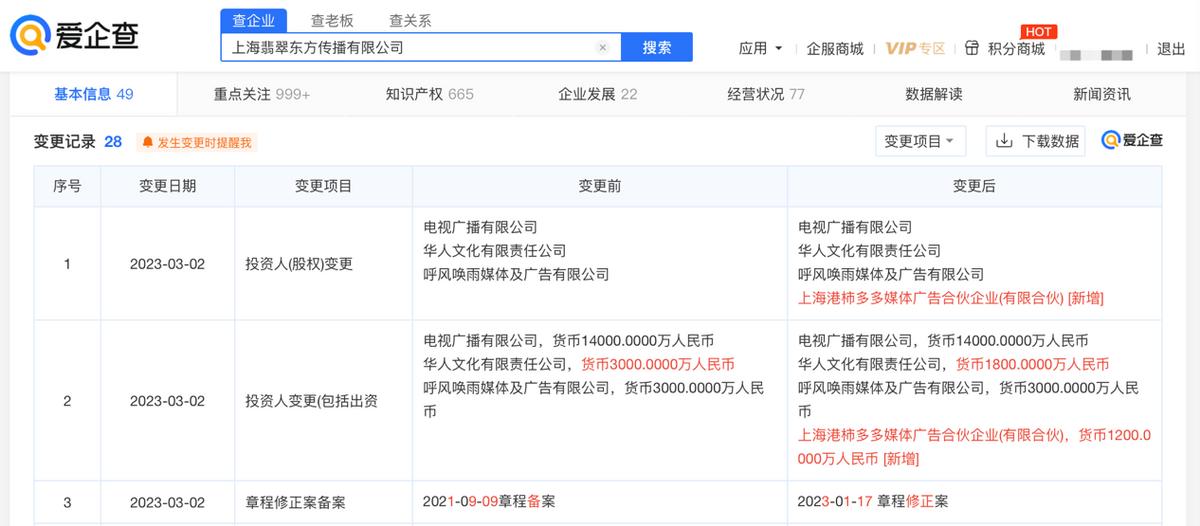Click the 变更日期 column header
The width and height of the screenshot is (1200, 526).
(167, 186)
